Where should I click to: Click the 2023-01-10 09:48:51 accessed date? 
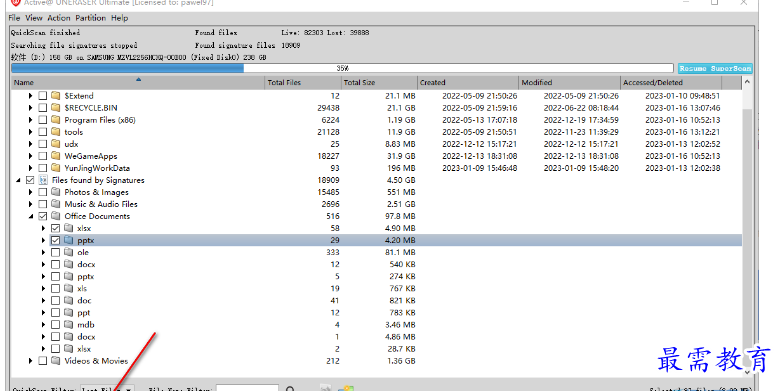tap(683, 95)
